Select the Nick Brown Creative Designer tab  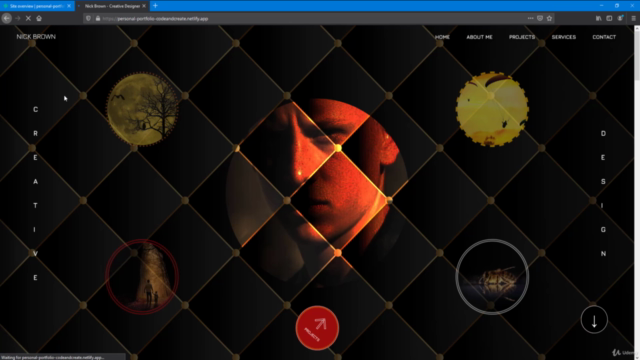(112, 6)
